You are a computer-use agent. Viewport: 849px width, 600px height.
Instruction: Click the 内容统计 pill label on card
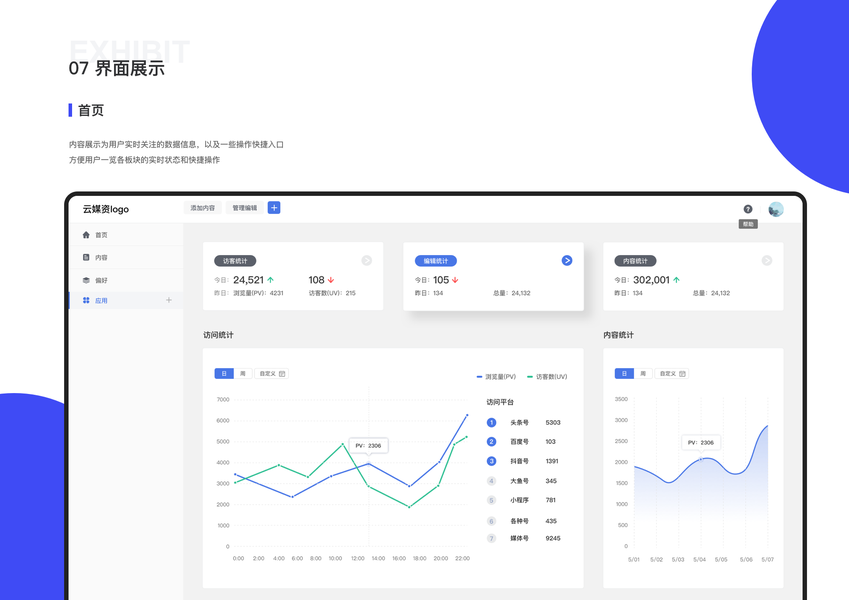(x=635, y=261)
